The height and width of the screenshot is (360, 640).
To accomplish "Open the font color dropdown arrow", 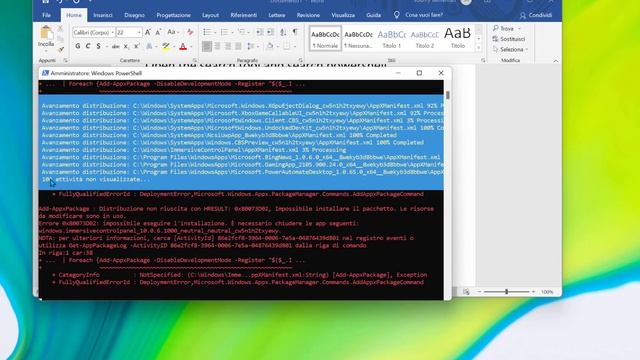I will (191, 47).
